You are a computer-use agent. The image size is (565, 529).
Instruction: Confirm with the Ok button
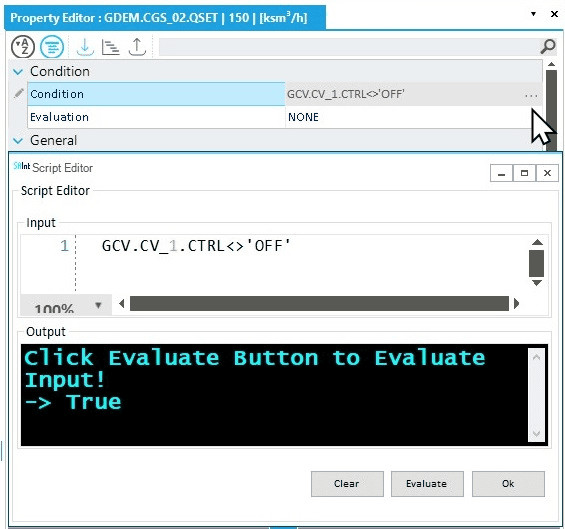point(508,484)
